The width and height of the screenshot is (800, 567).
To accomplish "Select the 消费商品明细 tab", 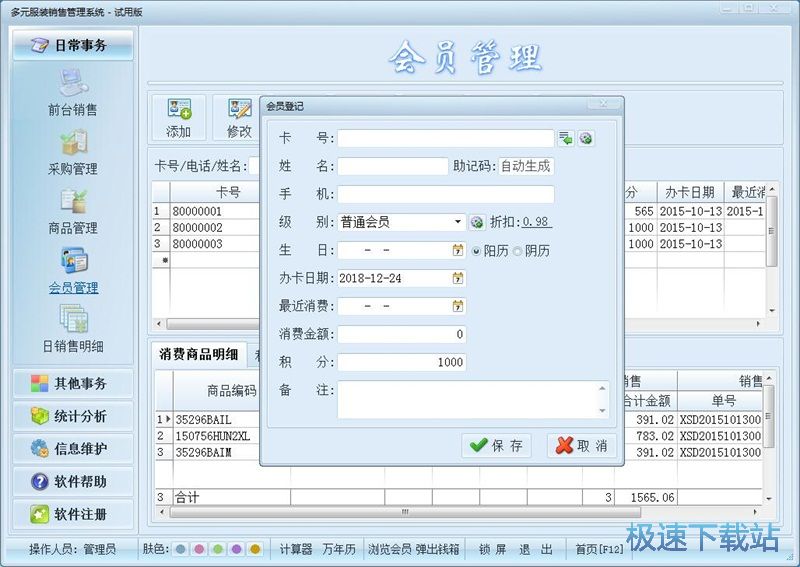I will pos(198,354).
